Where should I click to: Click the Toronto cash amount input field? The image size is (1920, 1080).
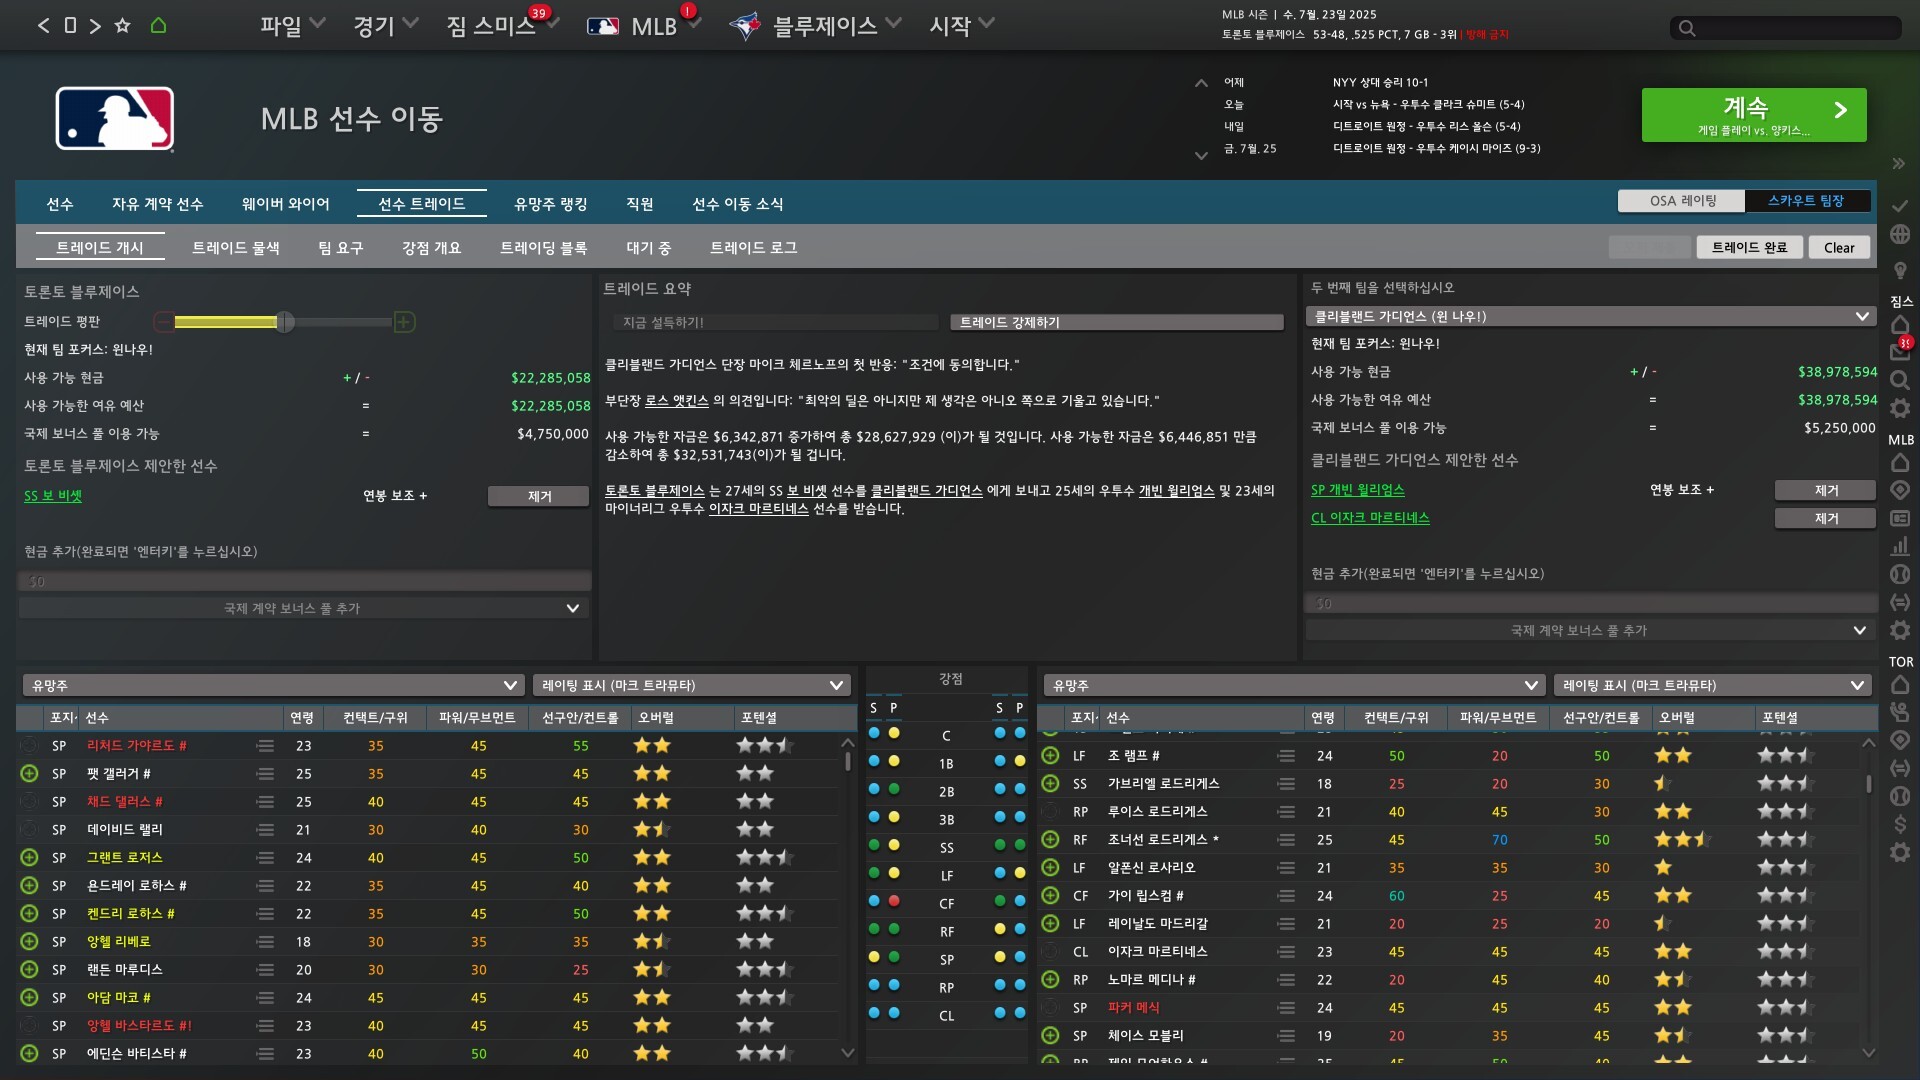click(x=304, y=581)
